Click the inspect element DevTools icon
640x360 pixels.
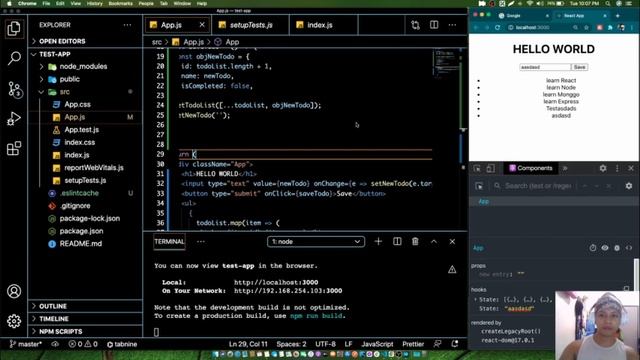click(x=477, y=168)
